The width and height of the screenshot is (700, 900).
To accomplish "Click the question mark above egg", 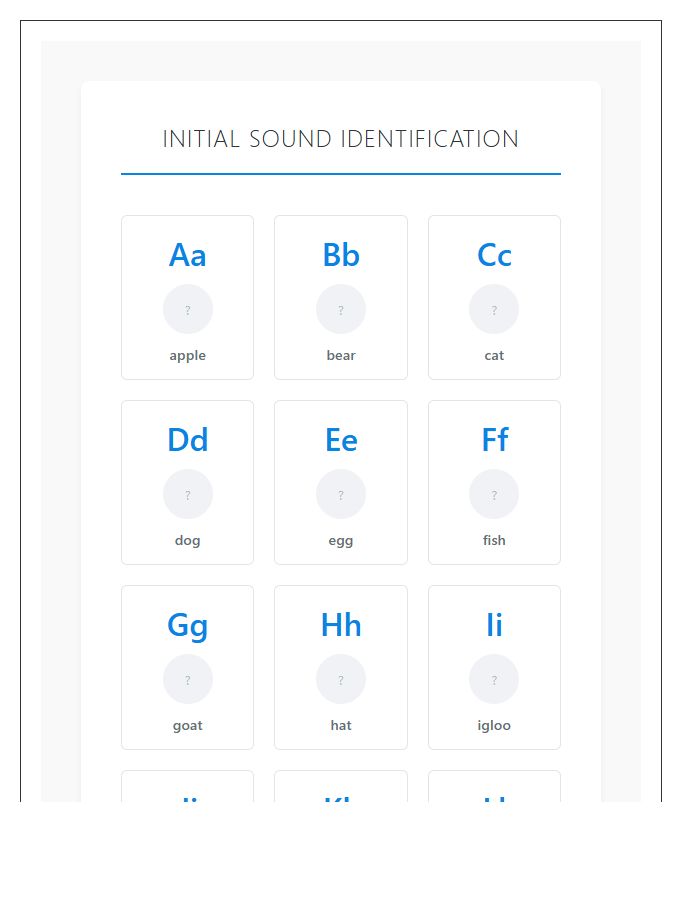I will (x=341, y=493).
